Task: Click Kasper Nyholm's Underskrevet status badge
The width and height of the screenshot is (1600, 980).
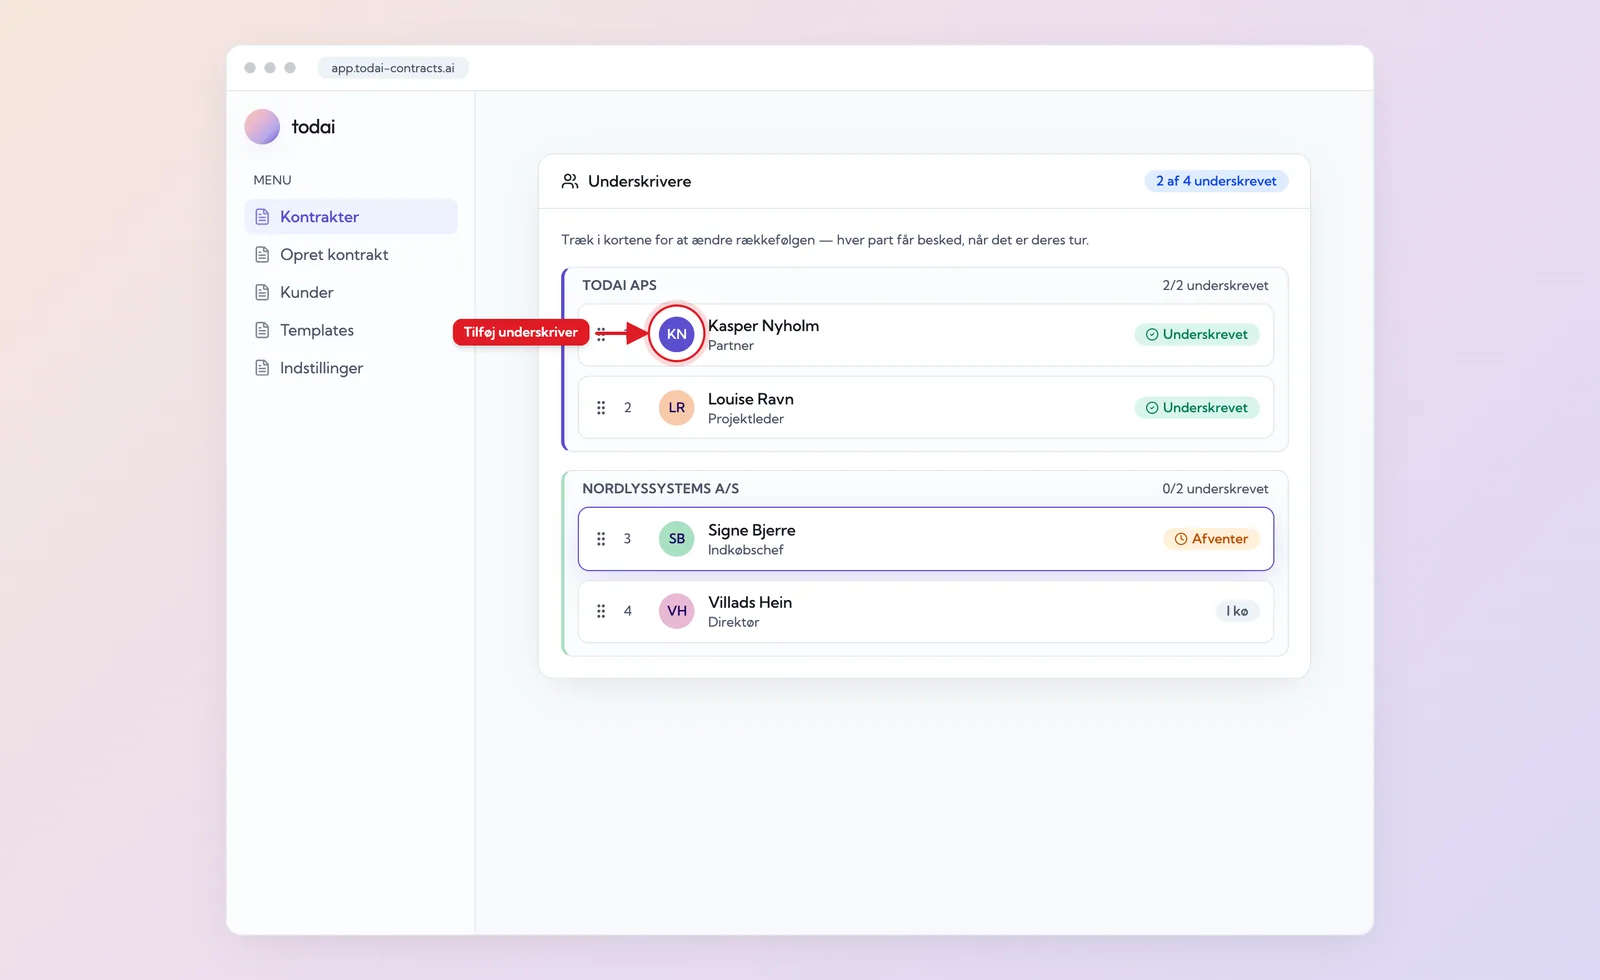Action: click(1197, 335)
